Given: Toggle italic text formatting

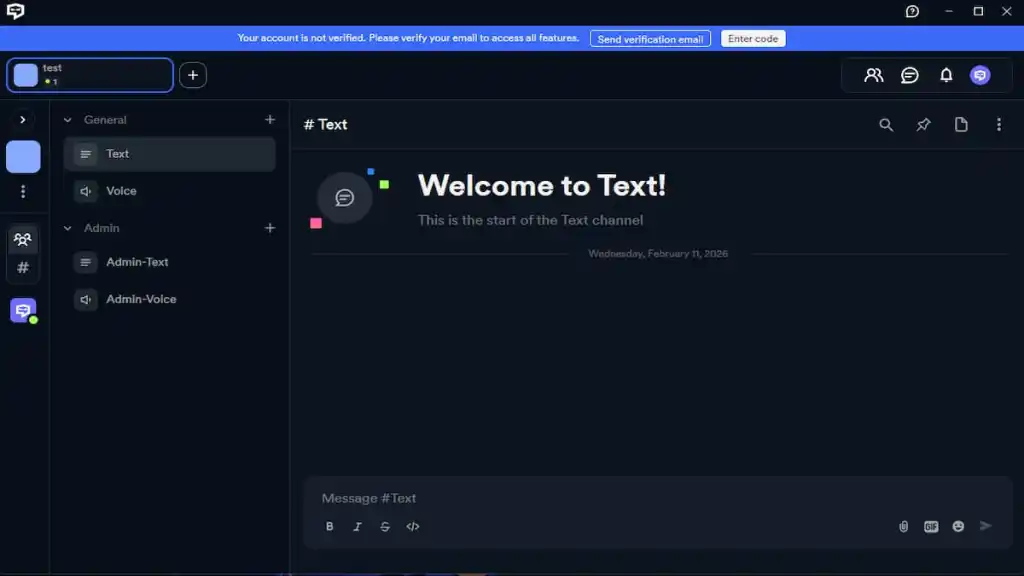Looking at the screenshot, I should tap(357, 526).
